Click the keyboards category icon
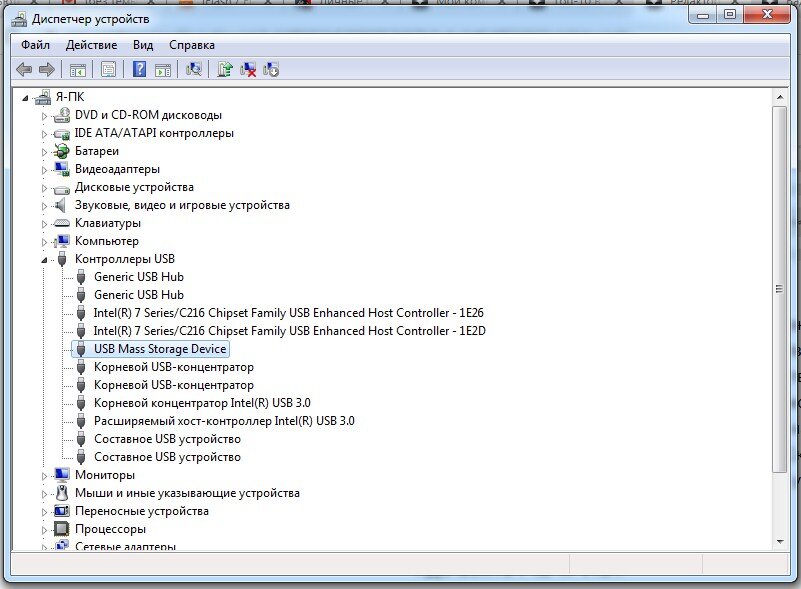Viewport: 801px width, 589px height. click(62, 223)
